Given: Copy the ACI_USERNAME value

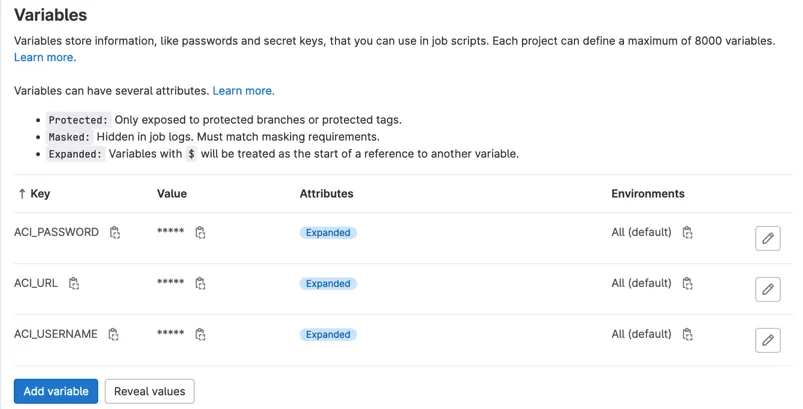Looking at the screenshot, I should click(200, 334).
